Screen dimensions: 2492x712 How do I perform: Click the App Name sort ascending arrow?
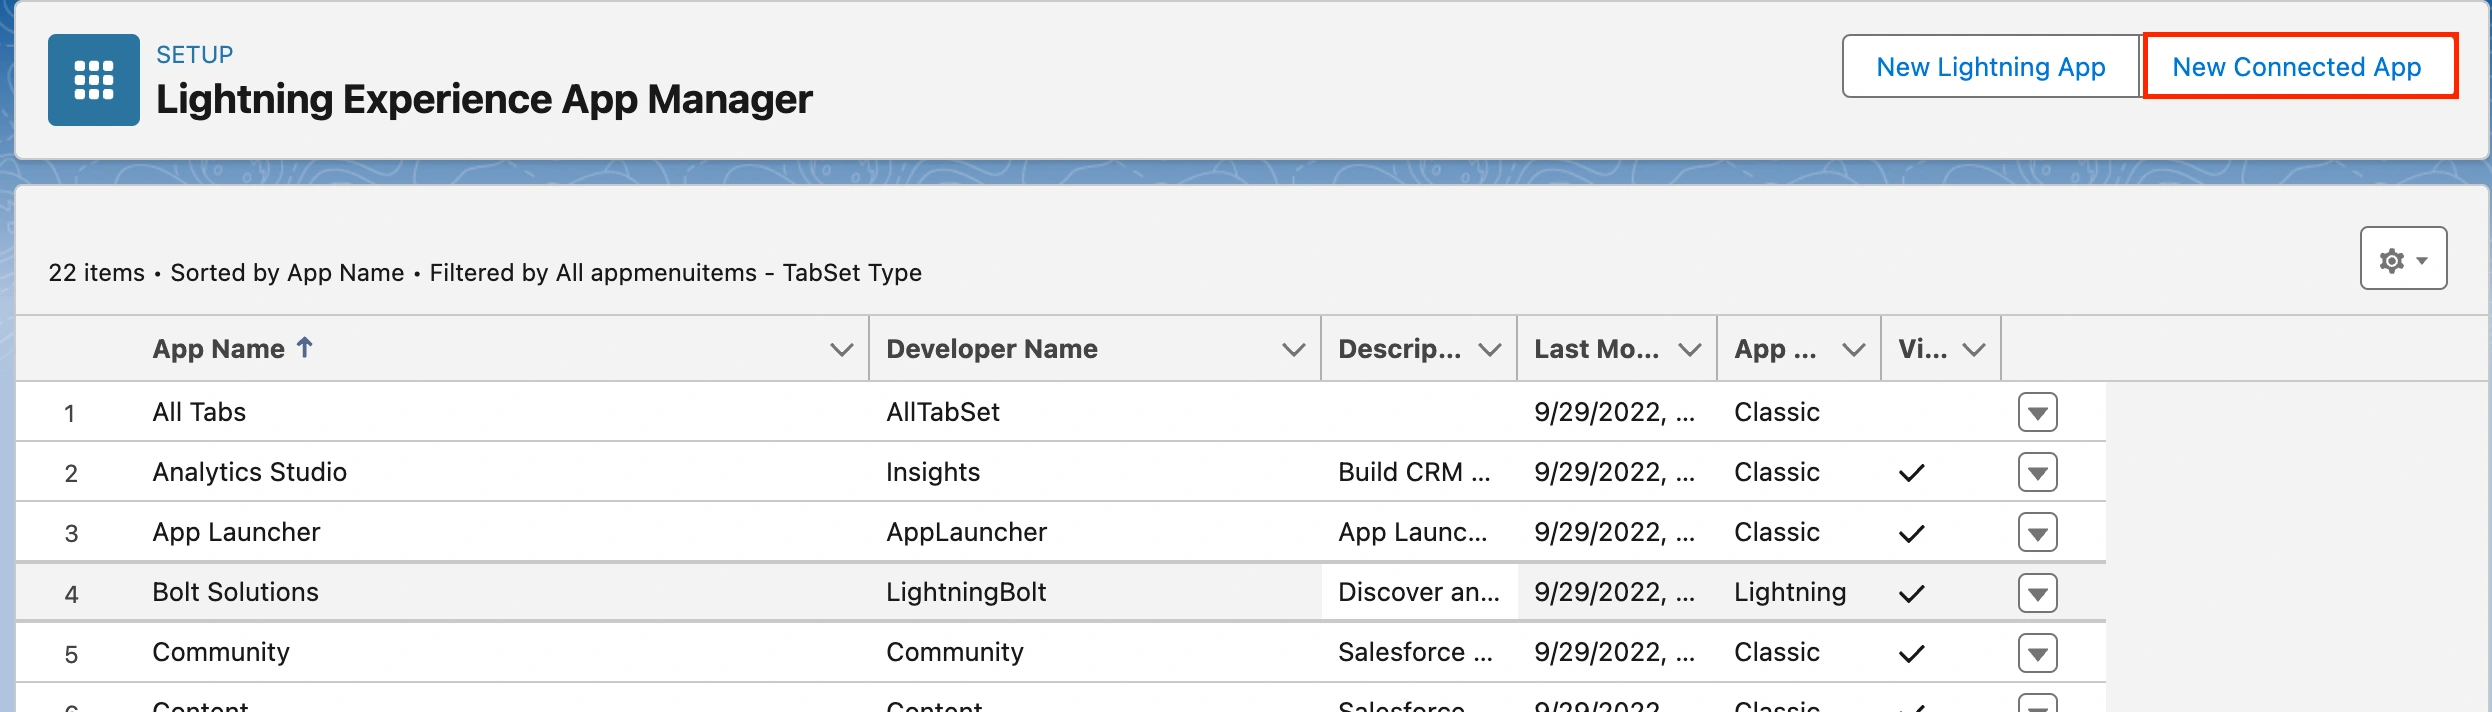tap(305, 347)
